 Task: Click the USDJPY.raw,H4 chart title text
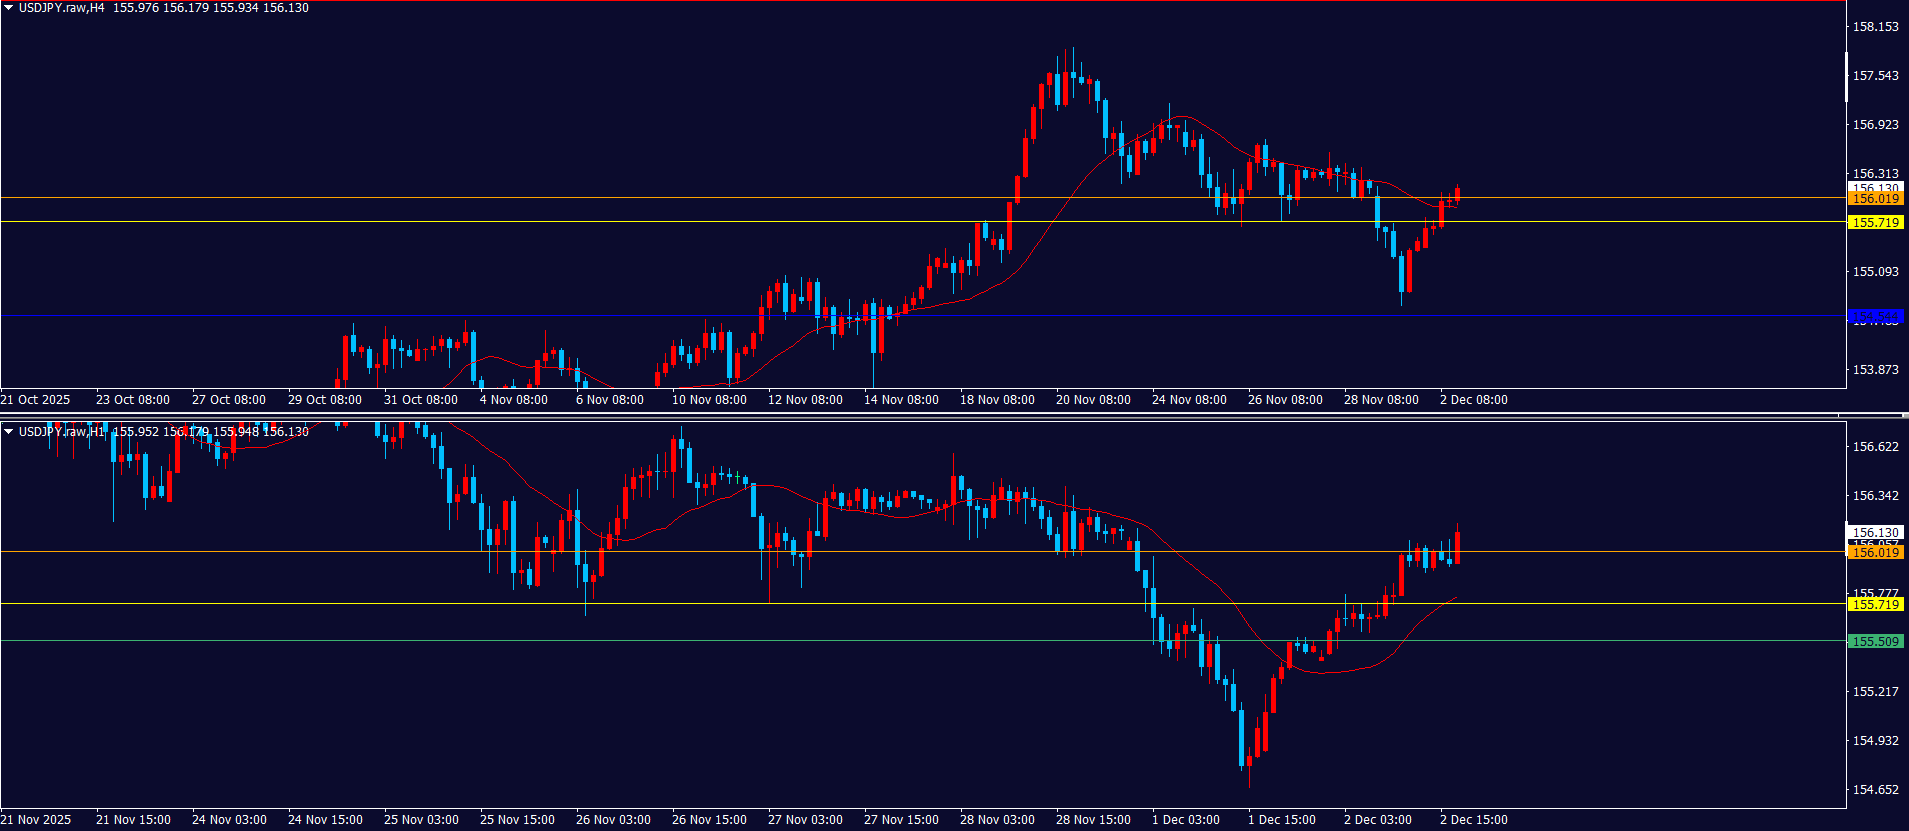[x=61, y=8]
